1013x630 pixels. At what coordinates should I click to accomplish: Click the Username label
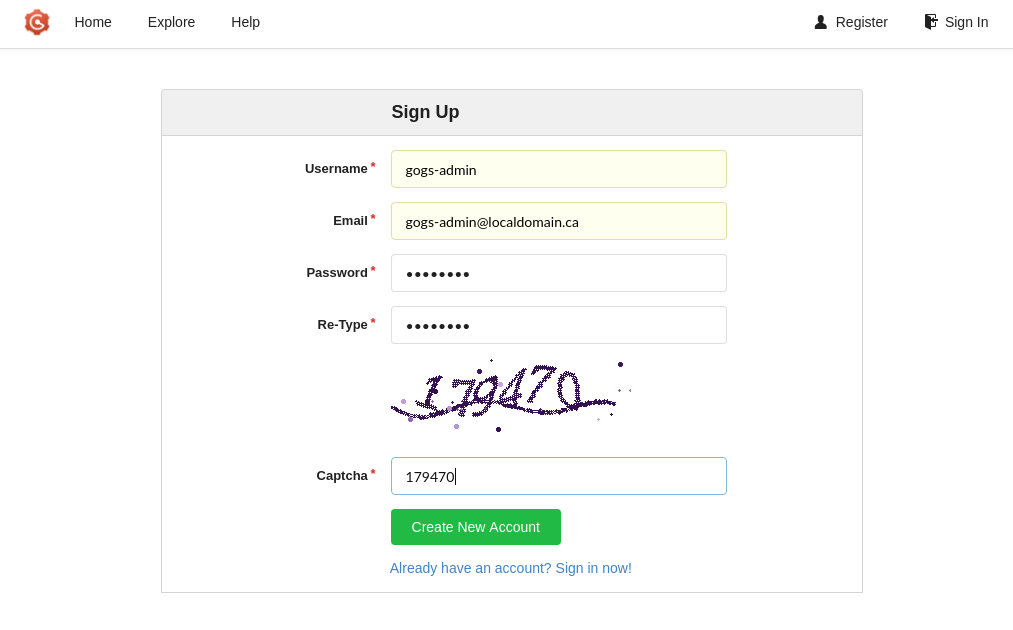point(334,168)
